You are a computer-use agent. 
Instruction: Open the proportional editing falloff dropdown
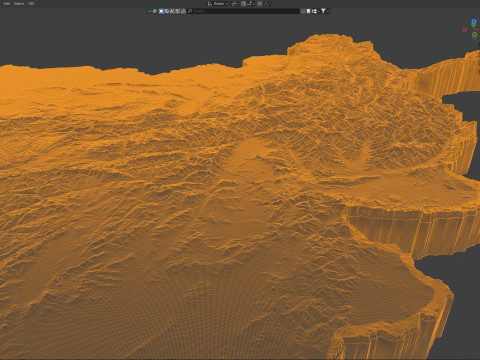pyautogui.click(x=266, y=4)
